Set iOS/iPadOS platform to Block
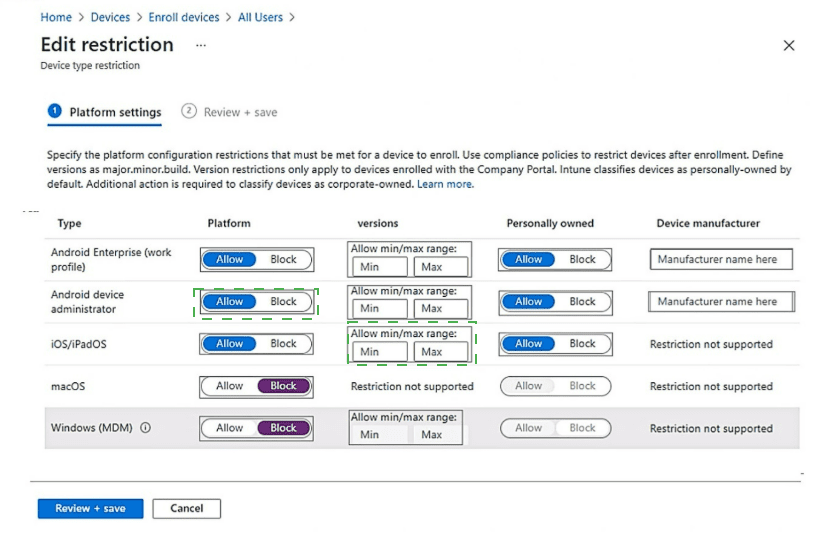824x540 pixels. (x=284, y=344)
